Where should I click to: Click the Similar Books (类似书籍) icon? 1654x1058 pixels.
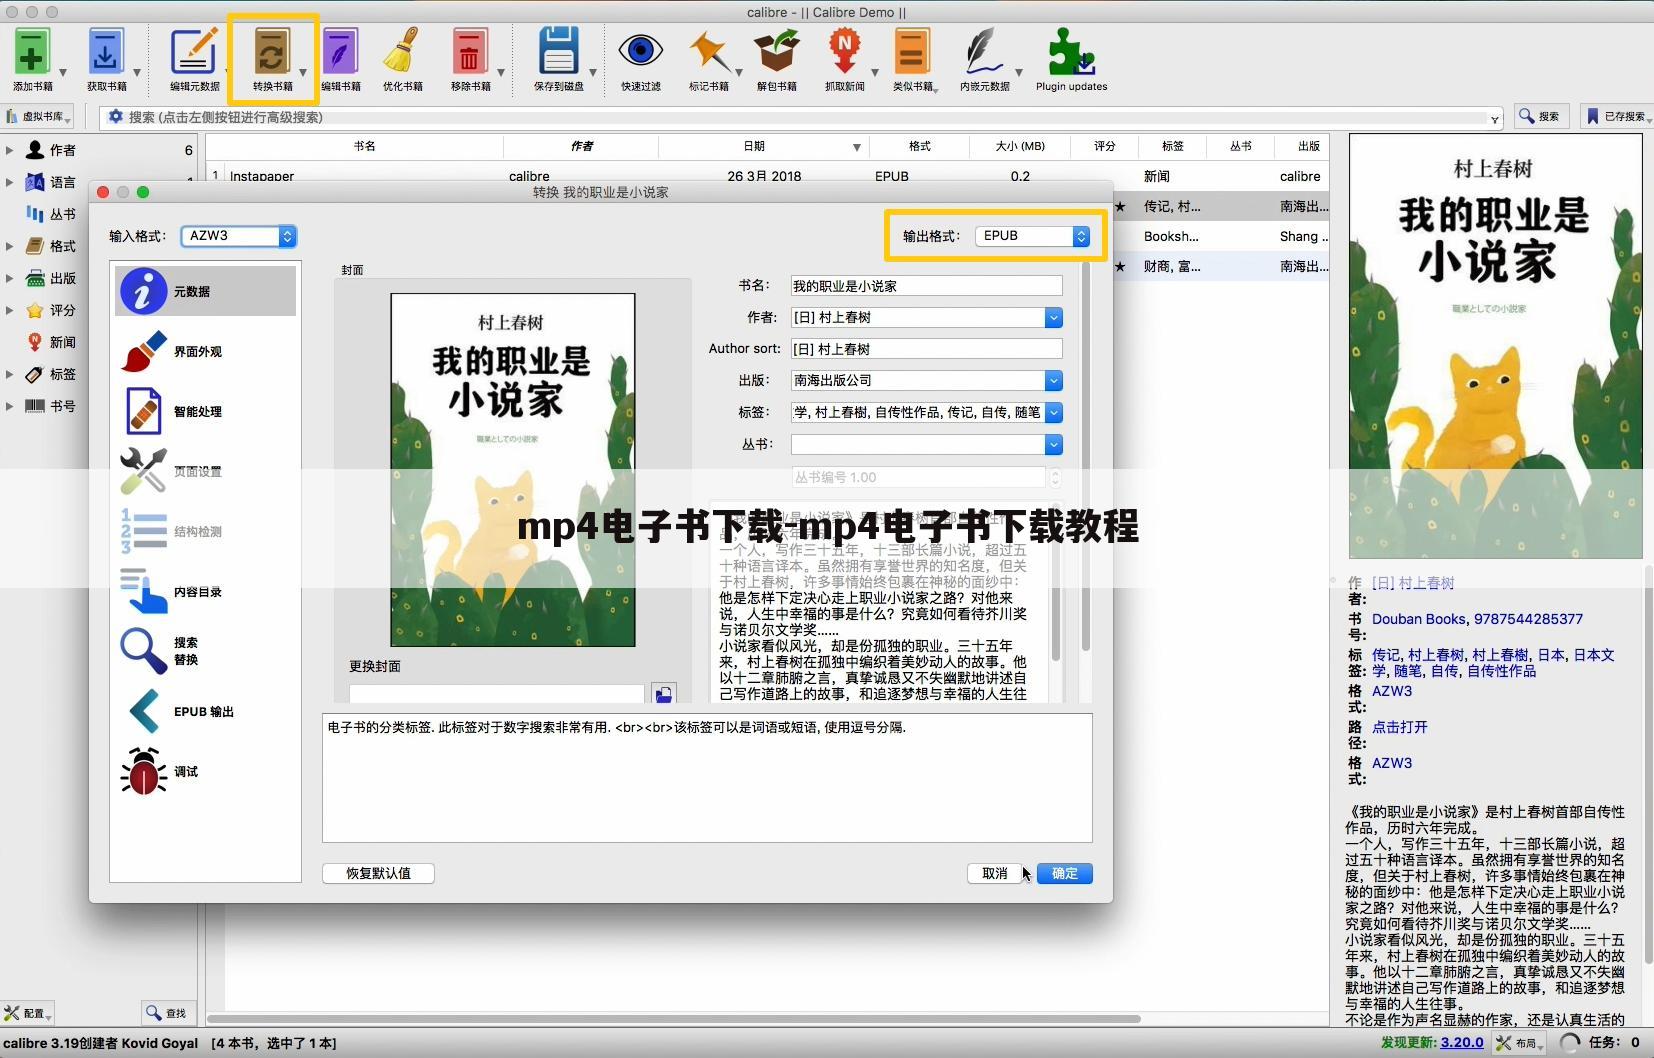point(911,52)
